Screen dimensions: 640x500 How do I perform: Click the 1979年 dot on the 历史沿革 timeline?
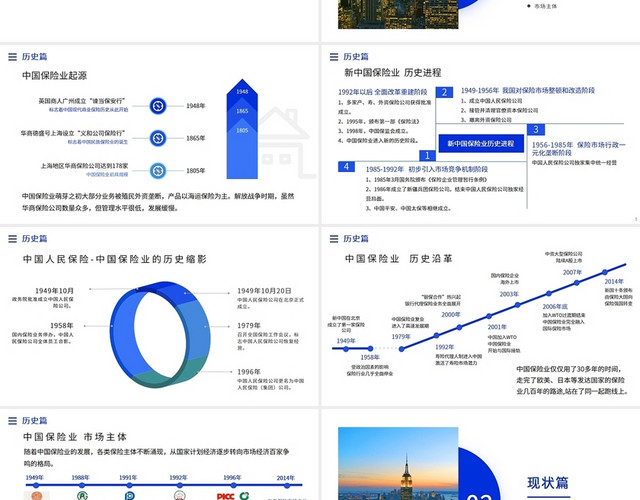point(402,349)
